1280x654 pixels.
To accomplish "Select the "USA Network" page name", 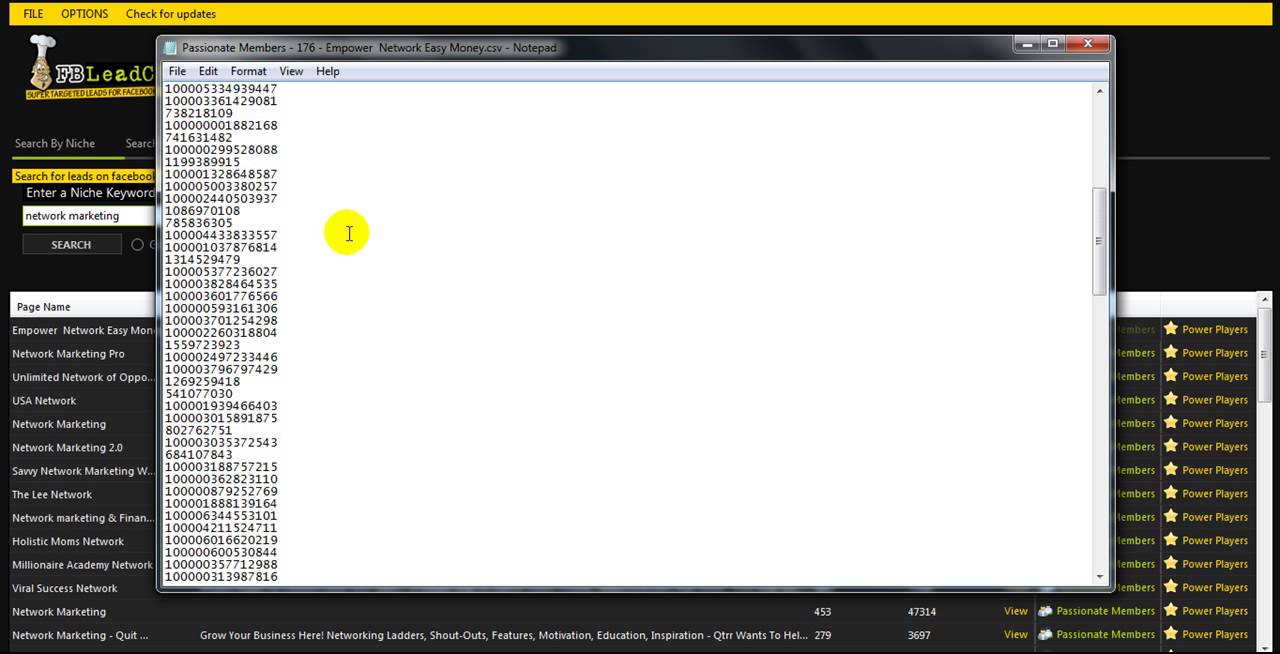I will (x=44, y=401).
